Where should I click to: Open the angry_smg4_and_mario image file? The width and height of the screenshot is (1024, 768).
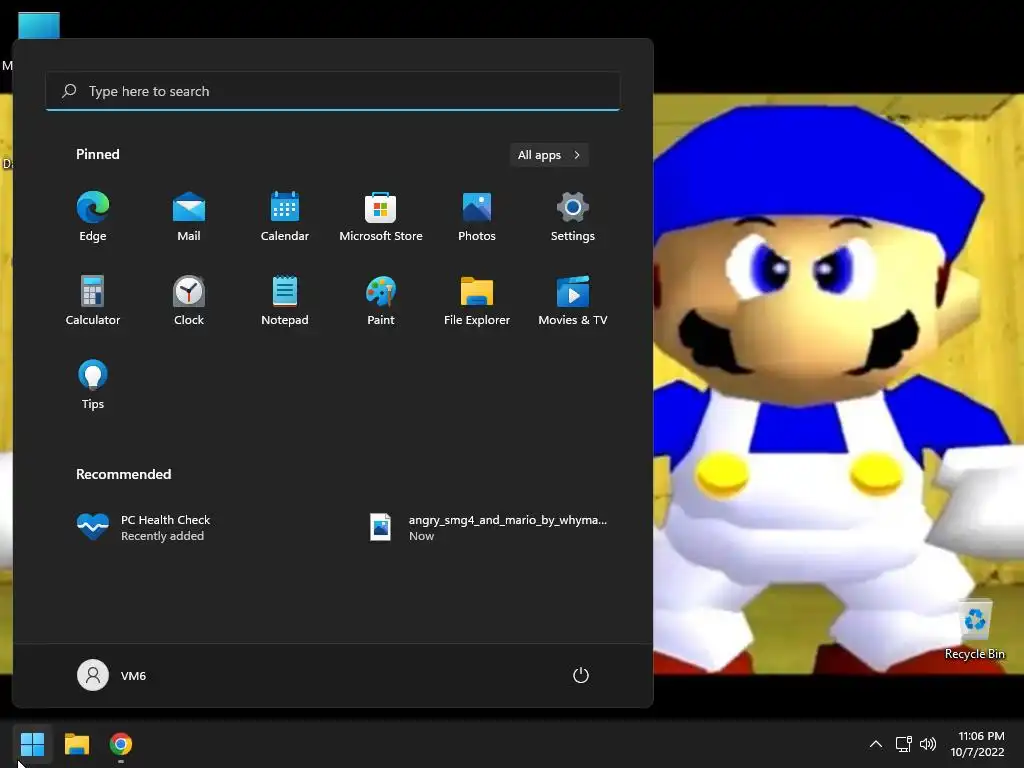(488, 527)
